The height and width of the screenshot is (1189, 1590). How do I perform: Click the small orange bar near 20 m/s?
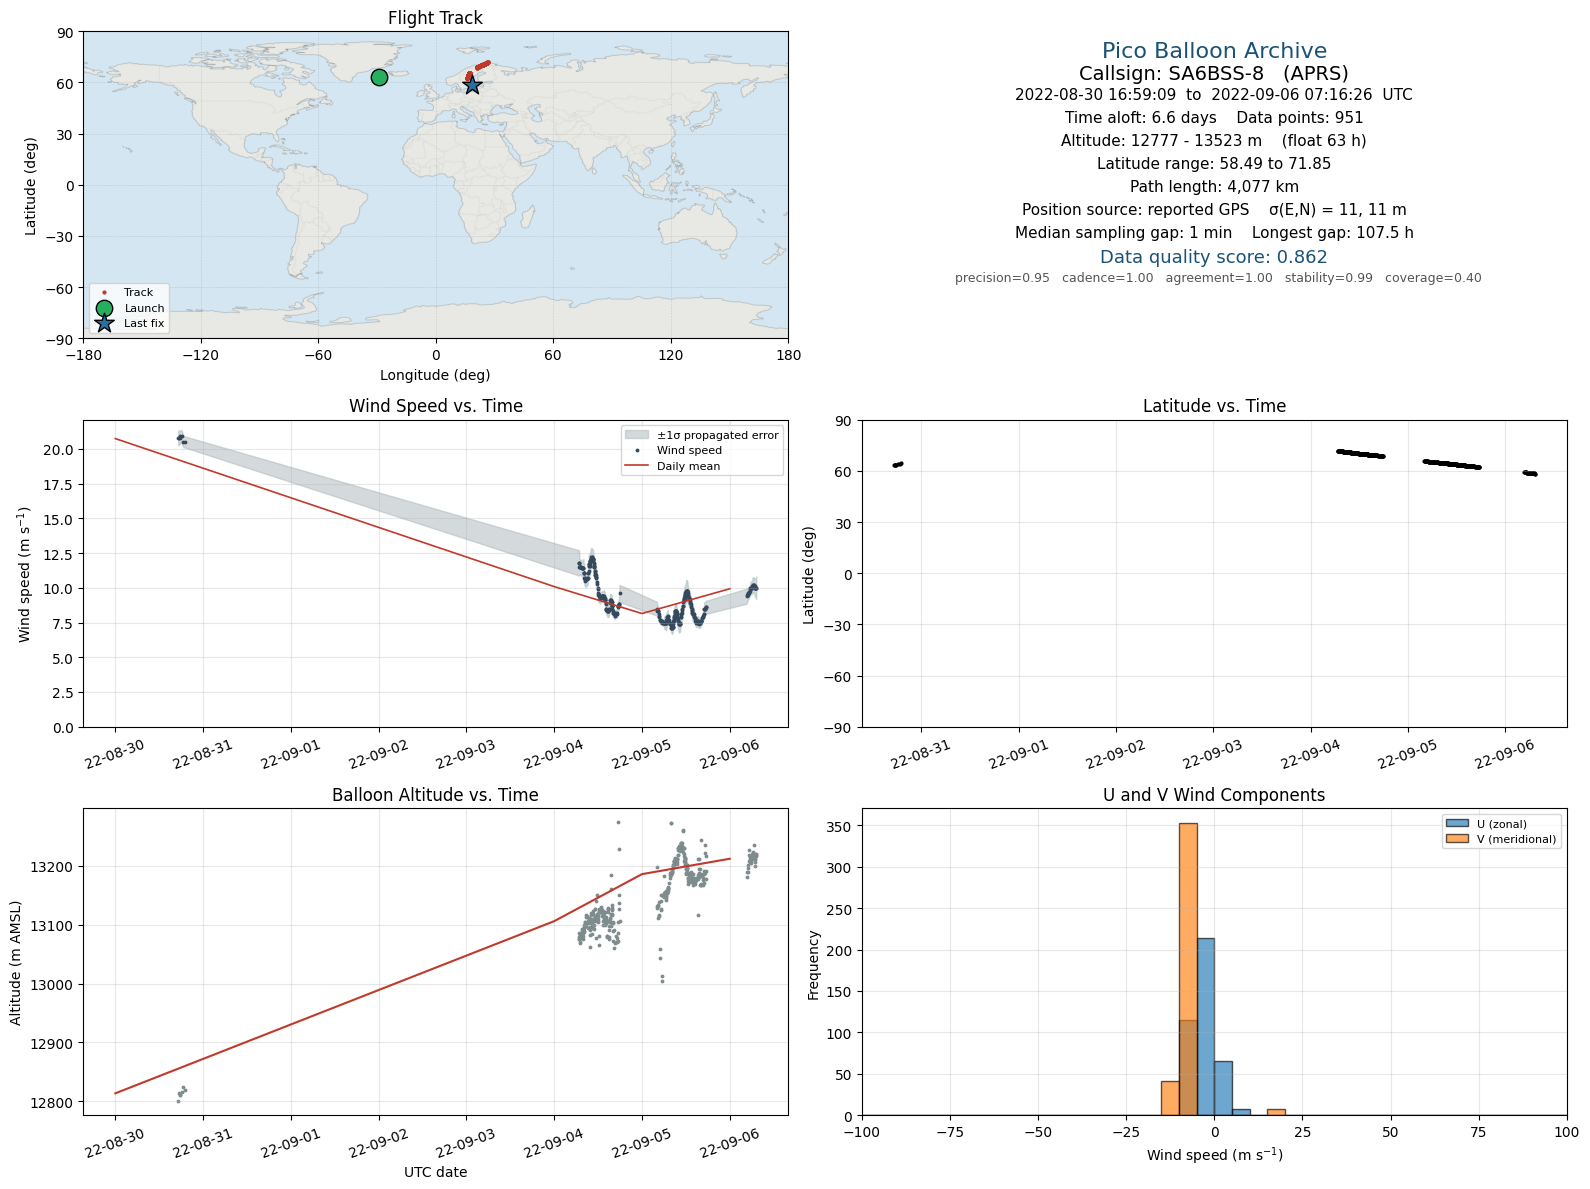1276,1112
